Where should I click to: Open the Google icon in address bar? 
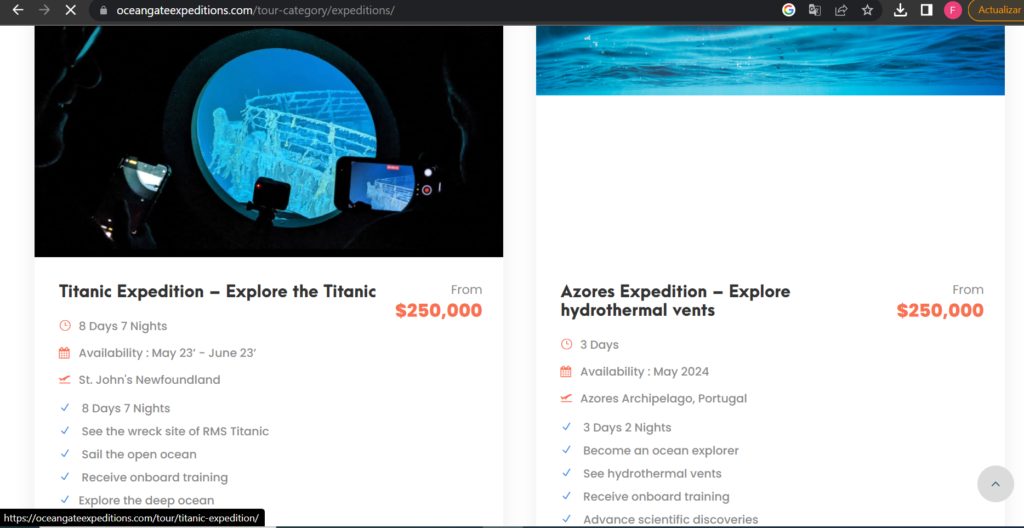(x=789, y=10)
